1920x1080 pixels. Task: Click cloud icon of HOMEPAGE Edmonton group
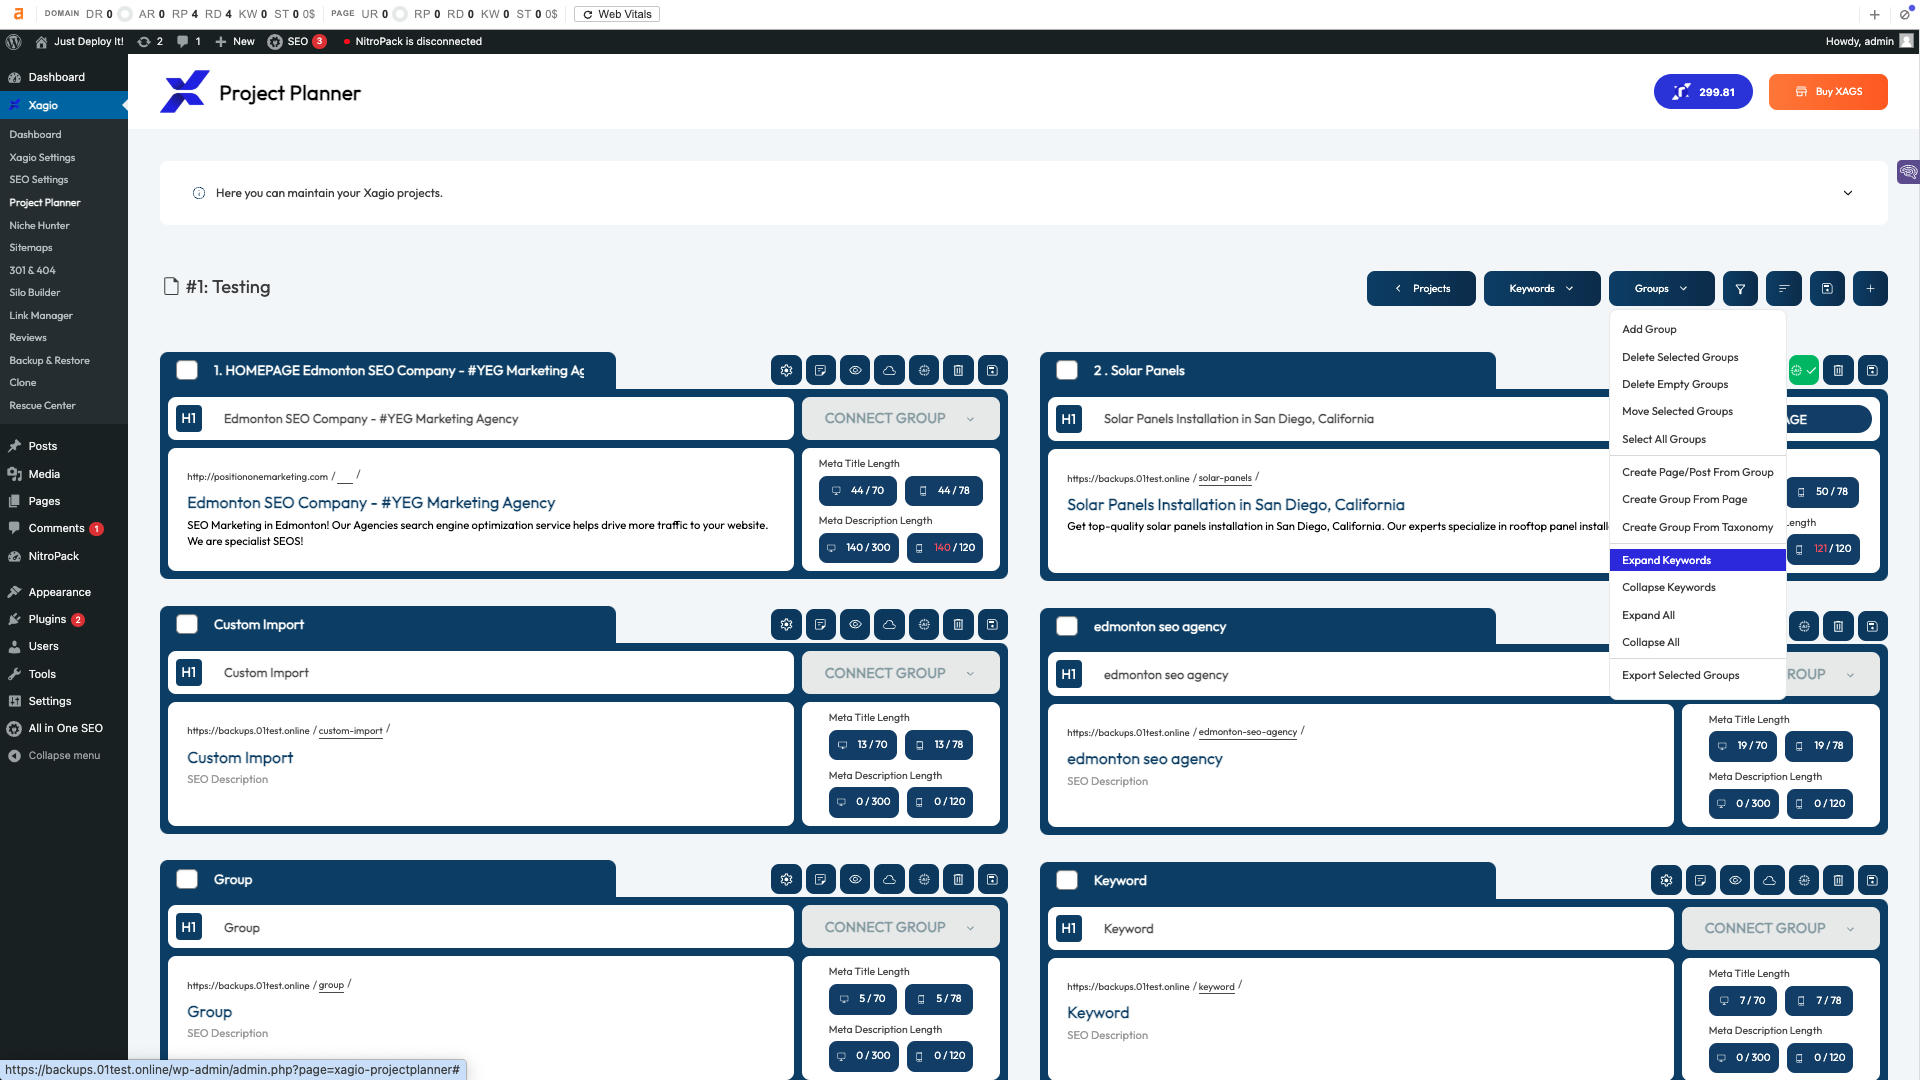tap(889, 370)
